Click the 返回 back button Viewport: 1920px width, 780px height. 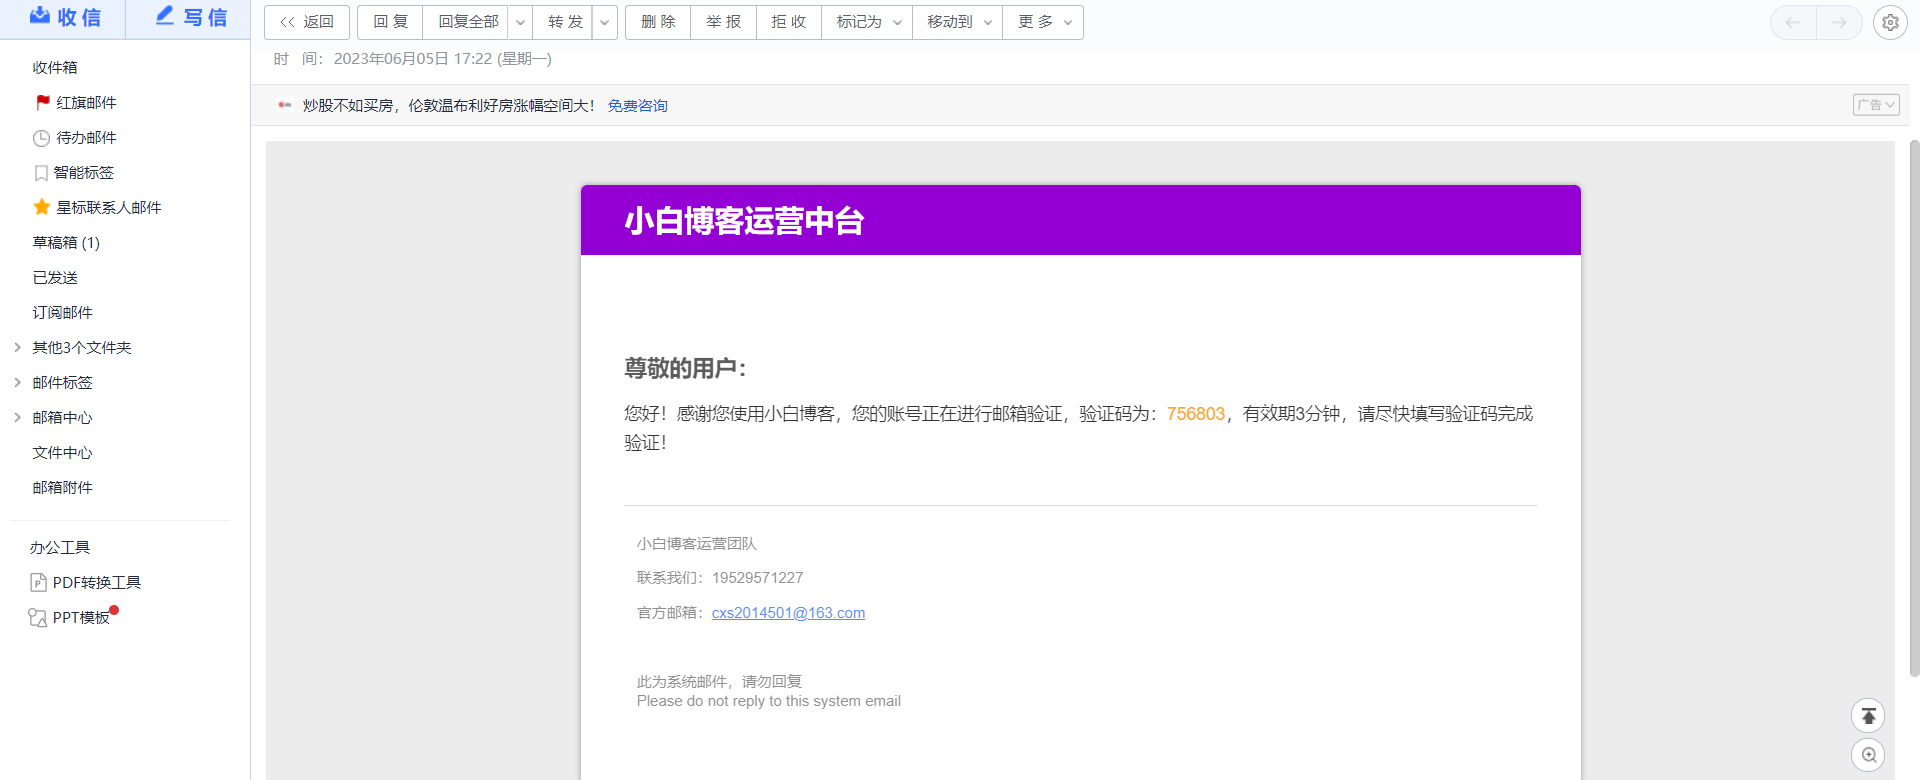(x=307, y=22)
